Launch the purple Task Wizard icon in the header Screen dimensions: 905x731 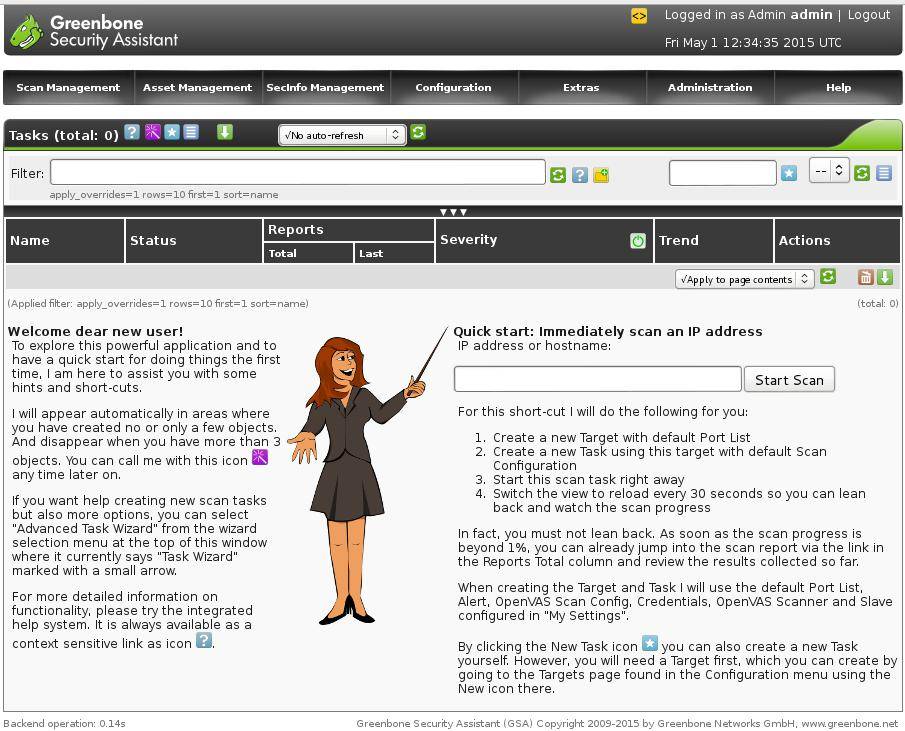coord(152,132)
